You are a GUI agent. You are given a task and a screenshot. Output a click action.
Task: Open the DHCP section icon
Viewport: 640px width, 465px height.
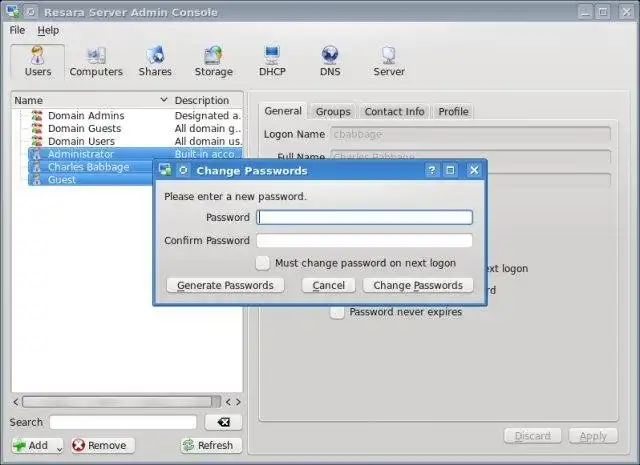[x=272, y=55]
